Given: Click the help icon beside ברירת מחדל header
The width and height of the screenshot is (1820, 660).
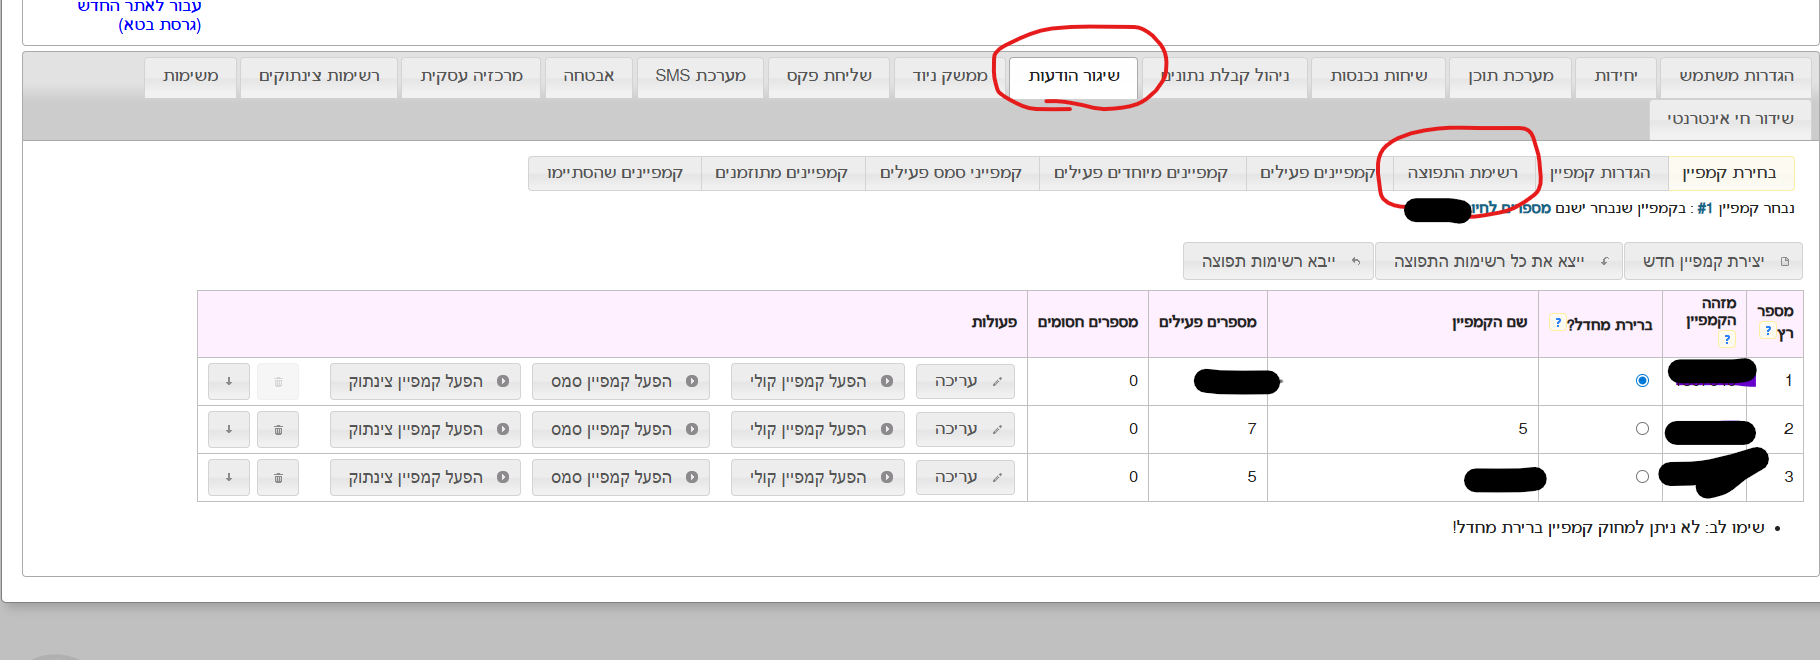Looking at the screenshot, I should click(x=1558, y=322).
